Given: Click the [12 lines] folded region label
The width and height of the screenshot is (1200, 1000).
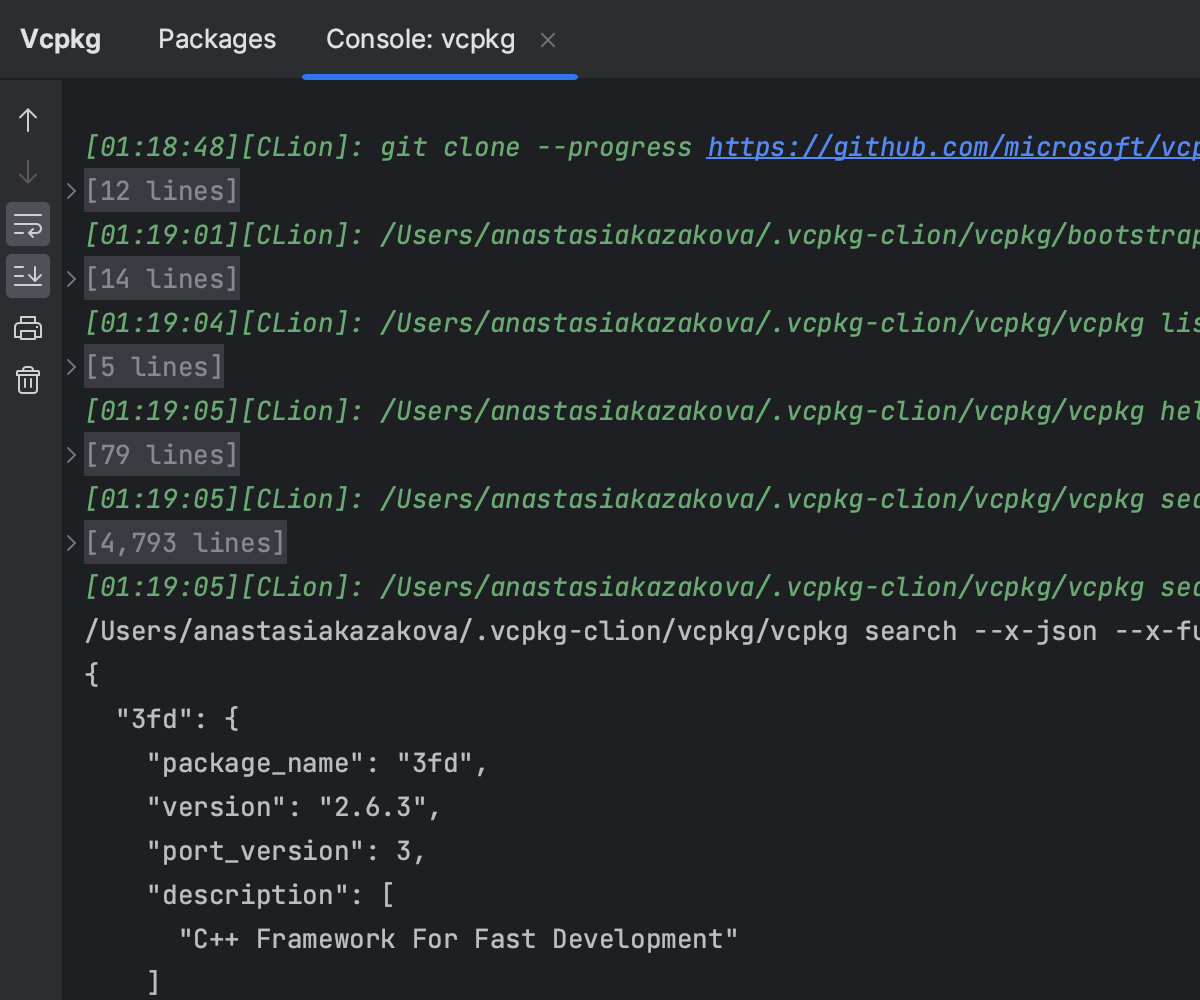Looking at the screenshot, I should (x=162, y=191).
